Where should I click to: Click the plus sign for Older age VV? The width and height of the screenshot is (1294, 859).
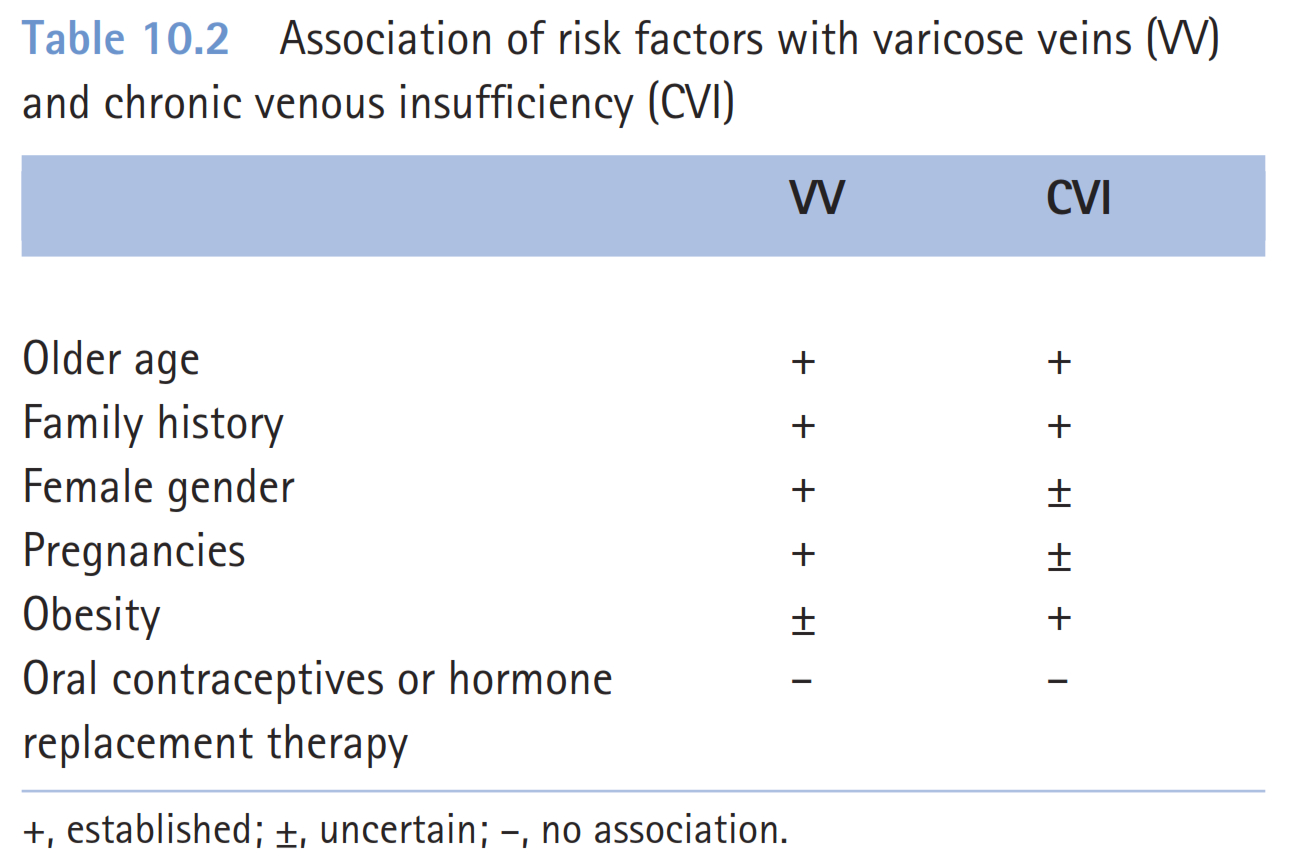coord(802,362)
